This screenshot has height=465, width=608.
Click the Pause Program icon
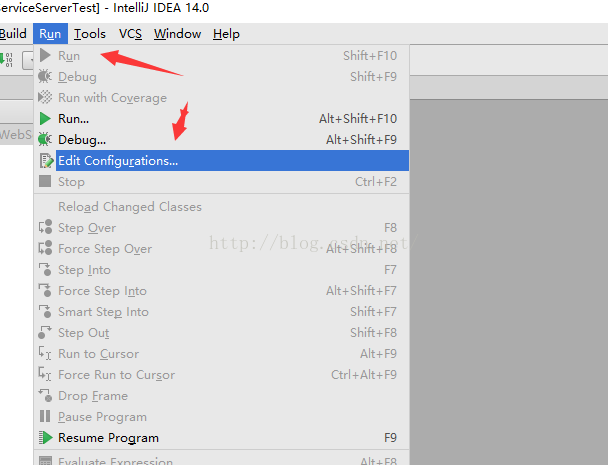45,416
